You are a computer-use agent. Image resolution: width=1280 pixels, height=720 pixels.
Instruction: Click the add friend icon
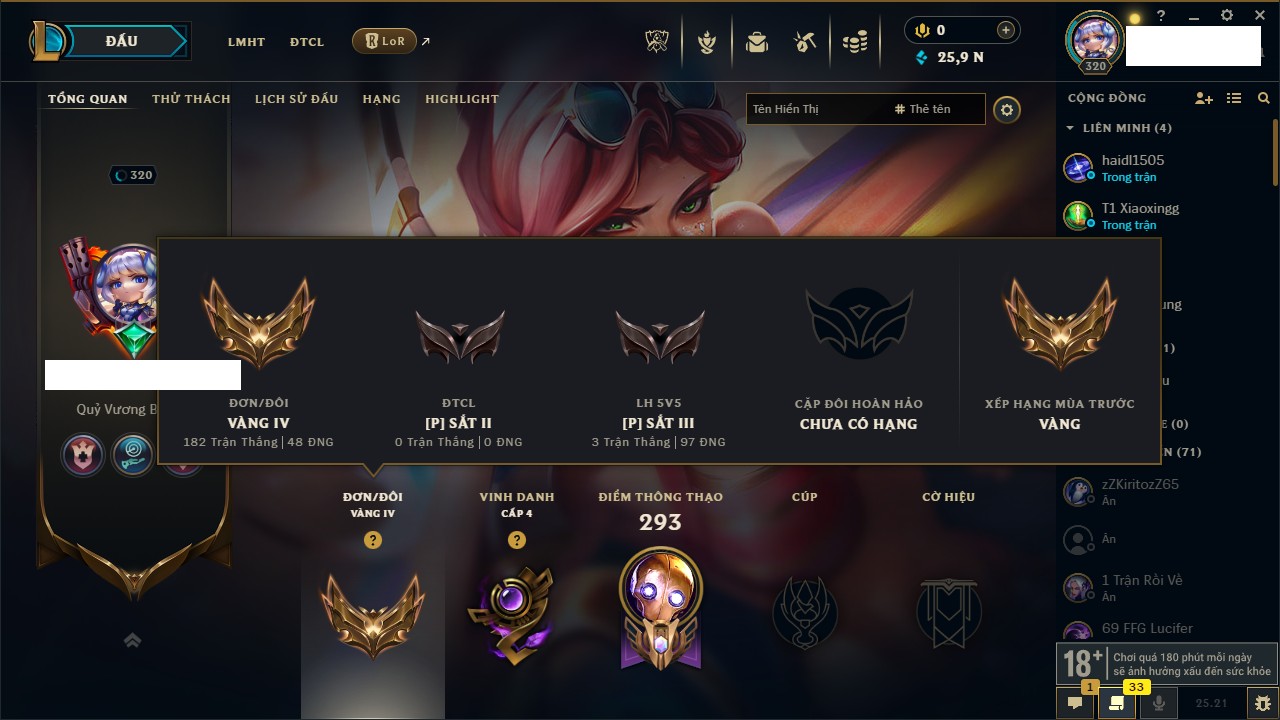[1204, 98]
